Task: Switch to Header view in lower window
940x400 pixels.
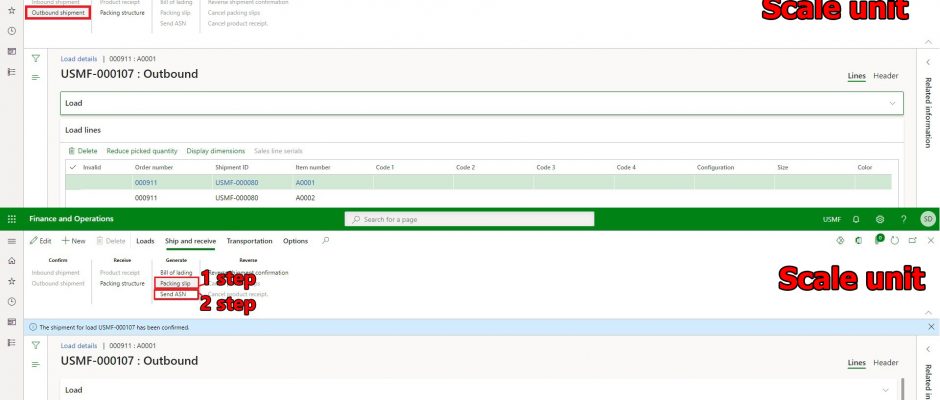Action: pos(885,362)
